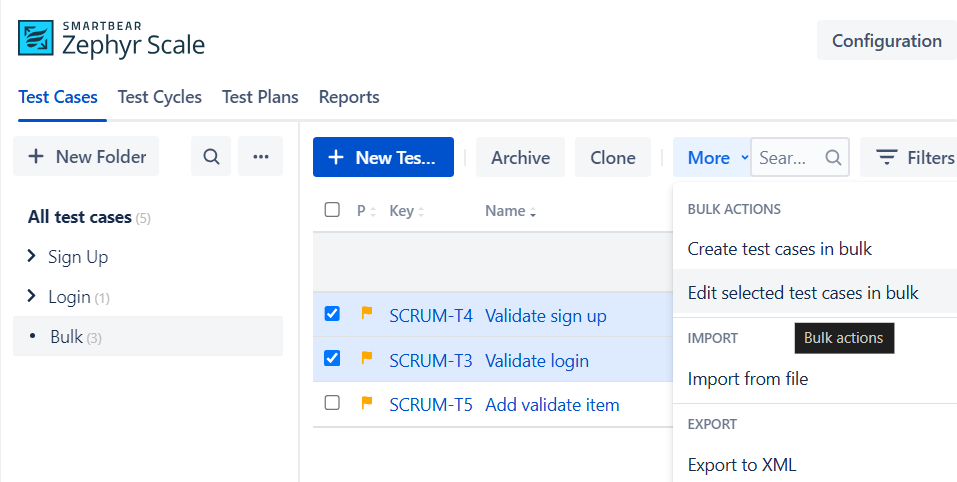Viewport: 957px width, 482px height.
Task: Click the folder search magnifier icon
Action: pos(211,157)
